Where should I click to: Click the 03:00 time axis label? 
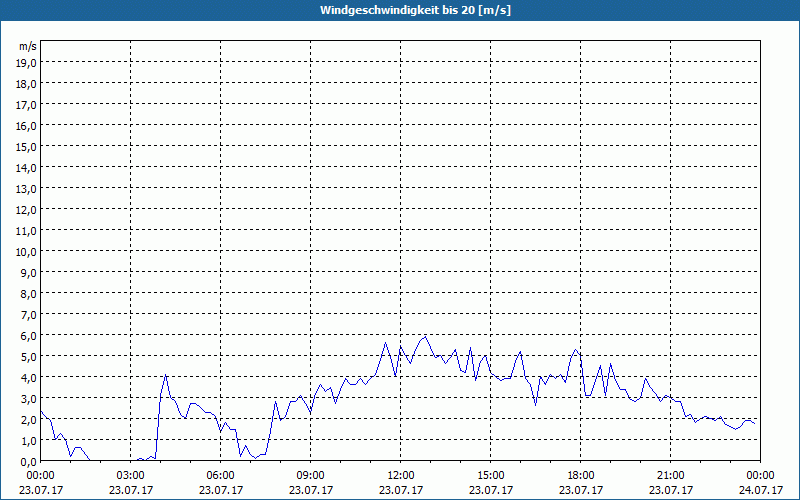coord(131,476)
